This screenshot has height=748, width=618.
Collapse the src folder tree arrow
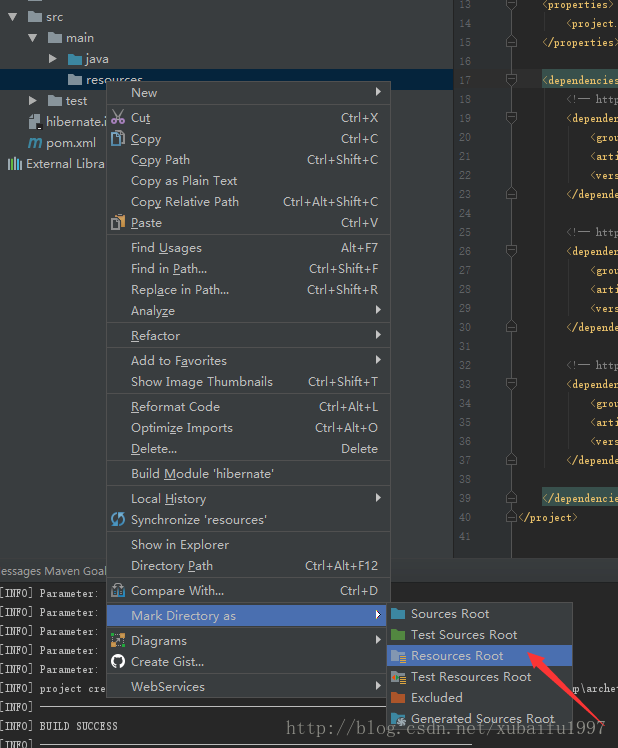(13, 17)
